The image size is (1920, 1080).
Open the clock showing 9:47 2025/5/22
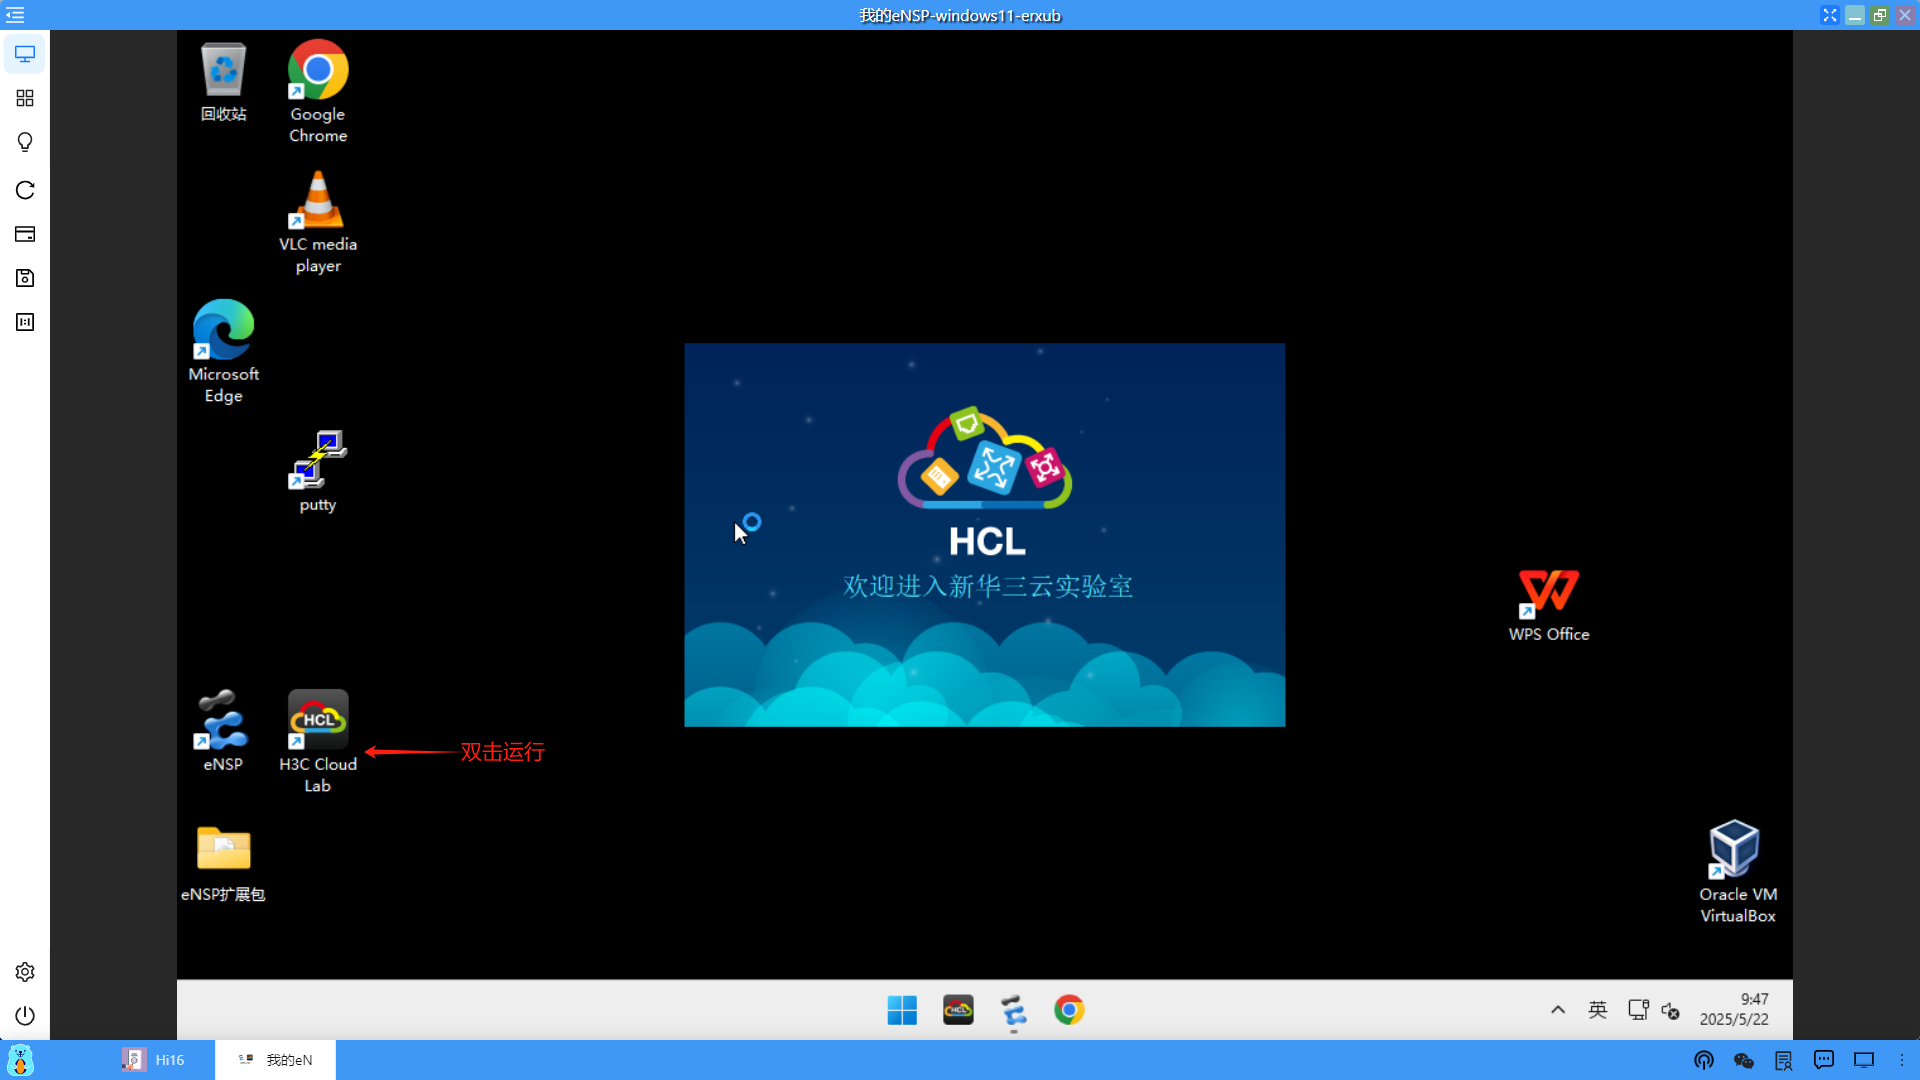pos(1734,1010)
